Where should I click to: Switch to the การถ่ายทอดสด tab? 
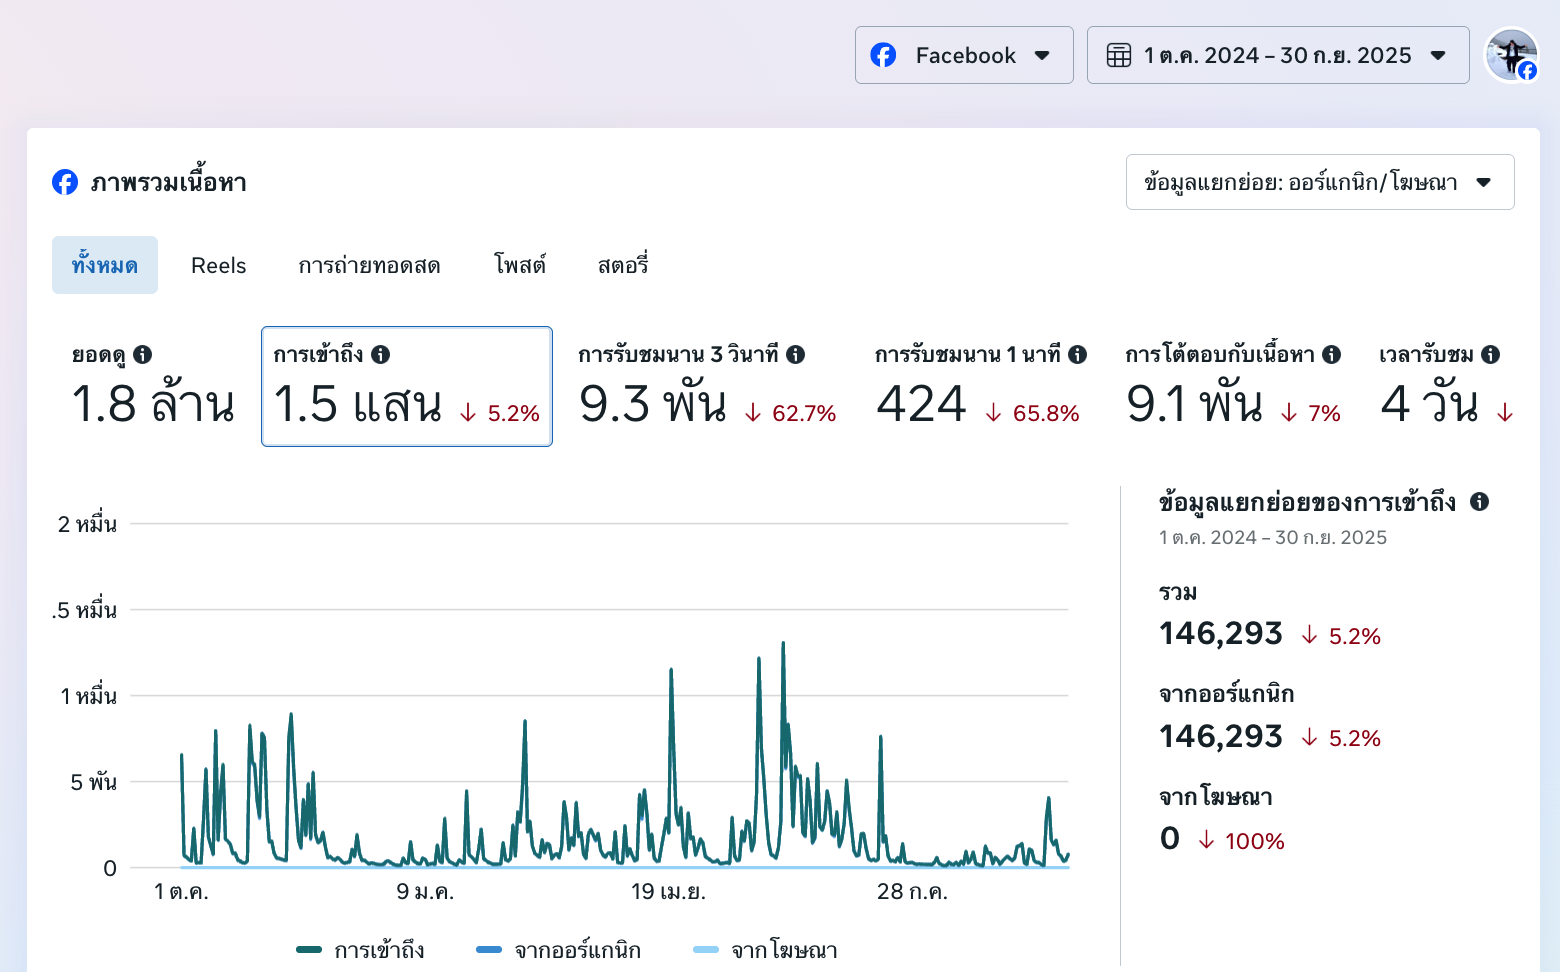click(369, 266)
